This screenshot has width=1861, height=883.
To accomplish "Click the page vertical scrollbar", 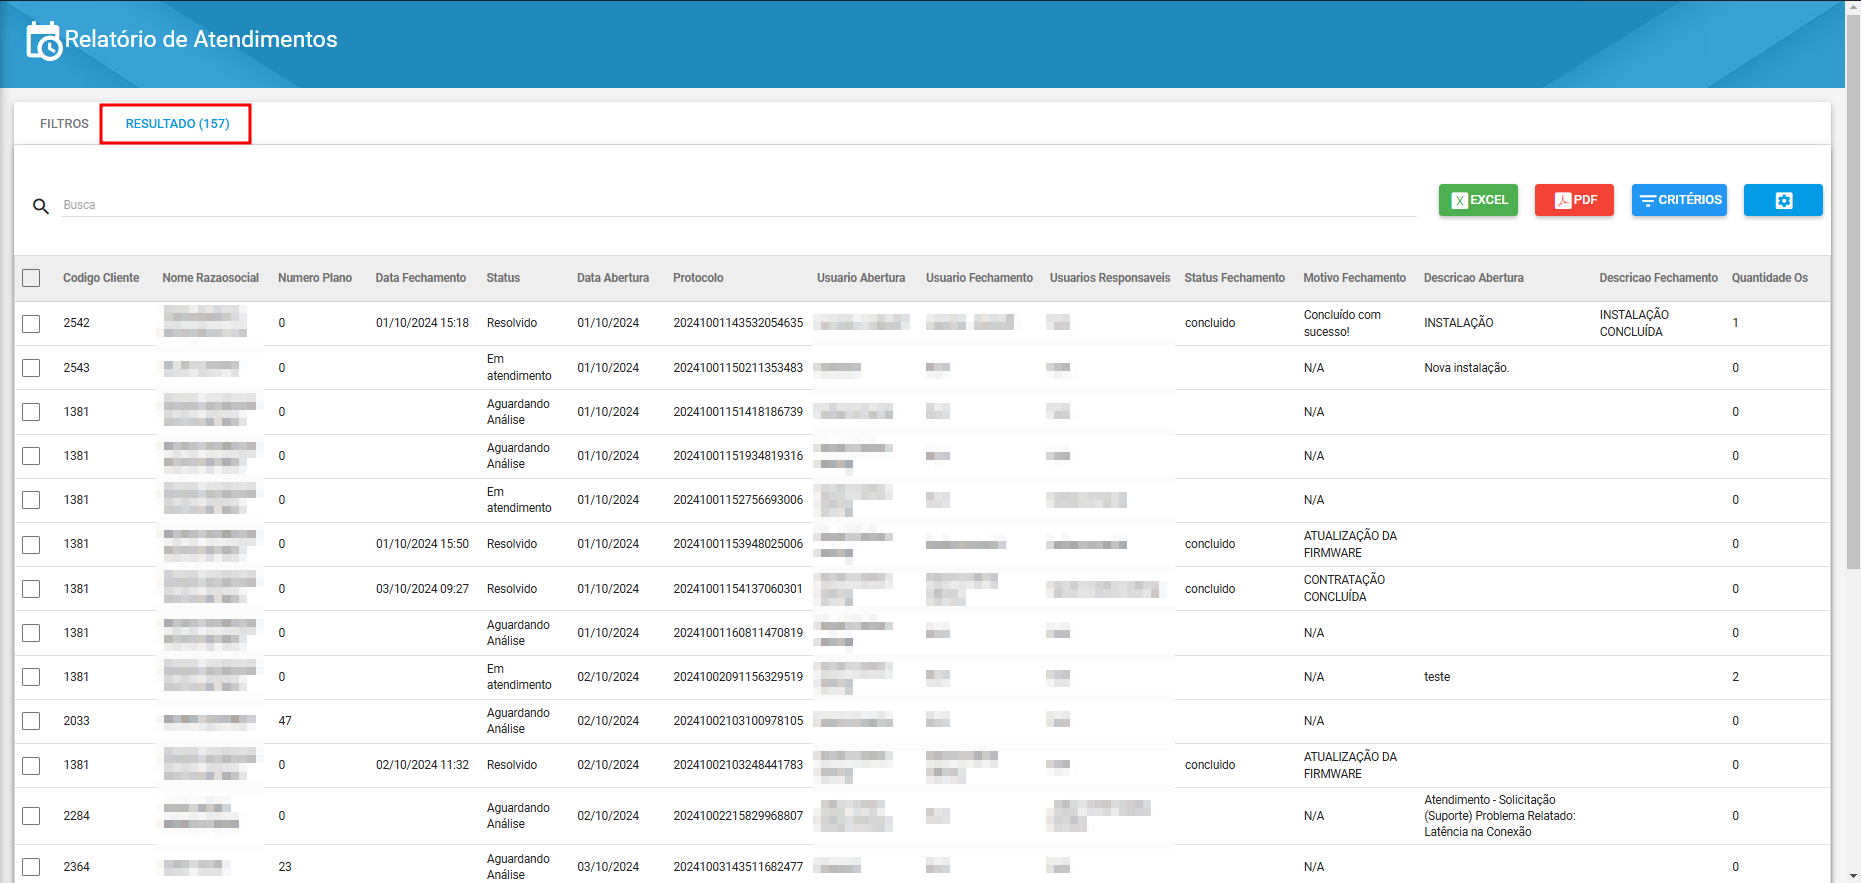I will [1853, 290].
